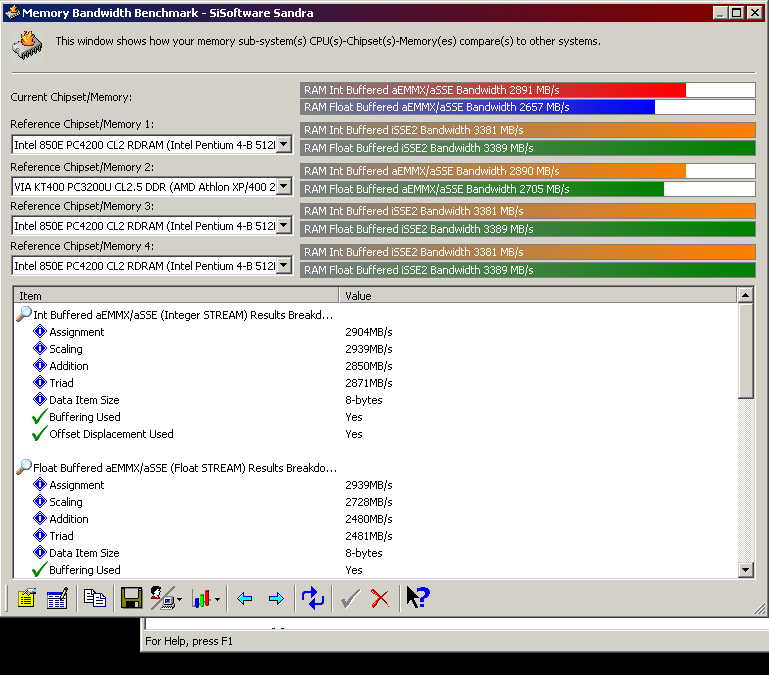The width and height of the screenshot is (769, 675).
Task: Click the VIA KT400 PC3200U combo box text
Action: [x=145, y=187]
